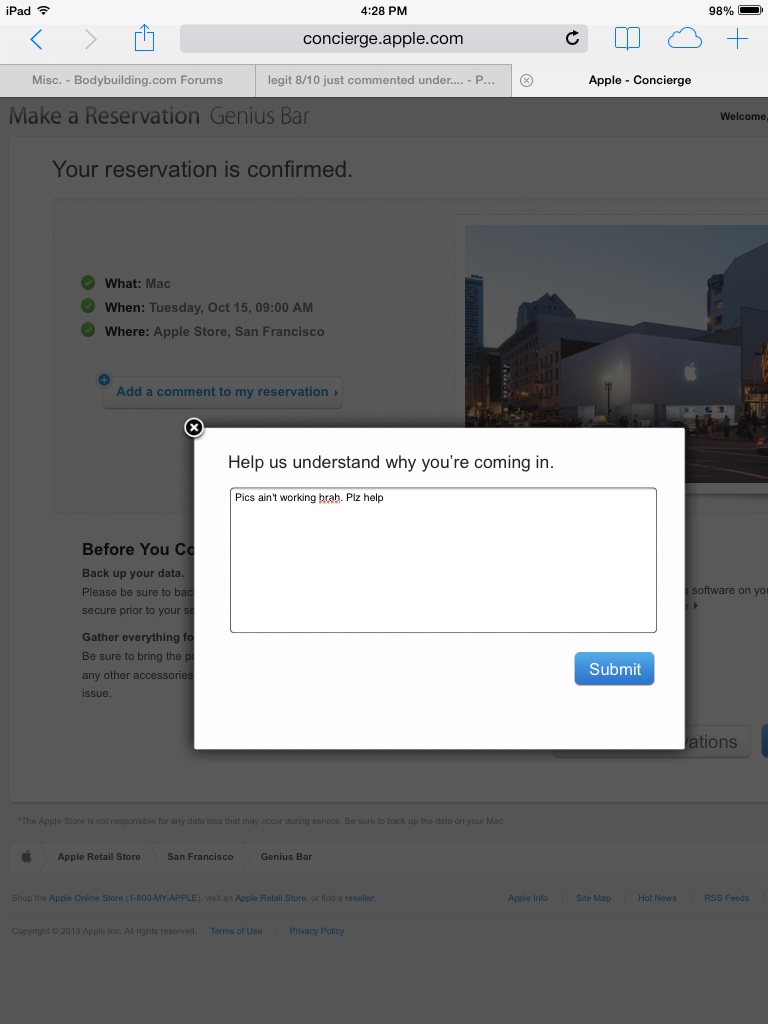Submit the reservation comment
Viewport: 768px width, 1024px height.
614,669
